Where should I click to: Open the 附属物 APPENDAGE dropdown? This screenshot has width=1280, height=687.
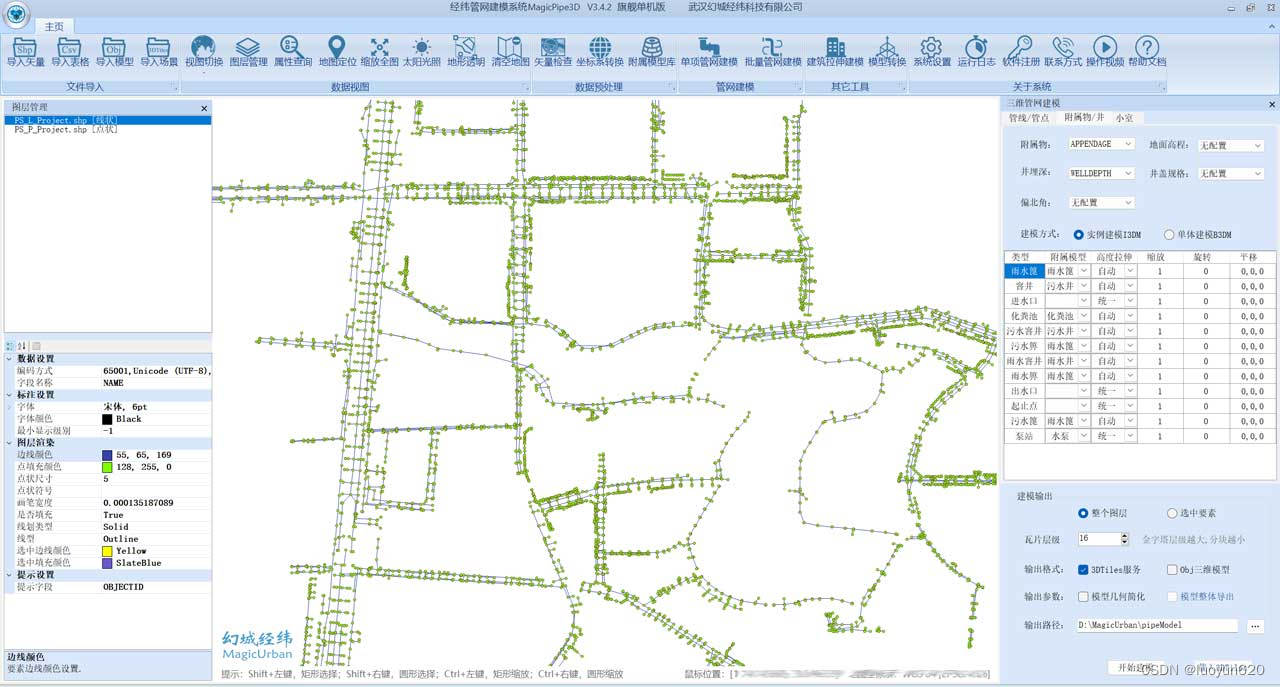click(1101, 144)
